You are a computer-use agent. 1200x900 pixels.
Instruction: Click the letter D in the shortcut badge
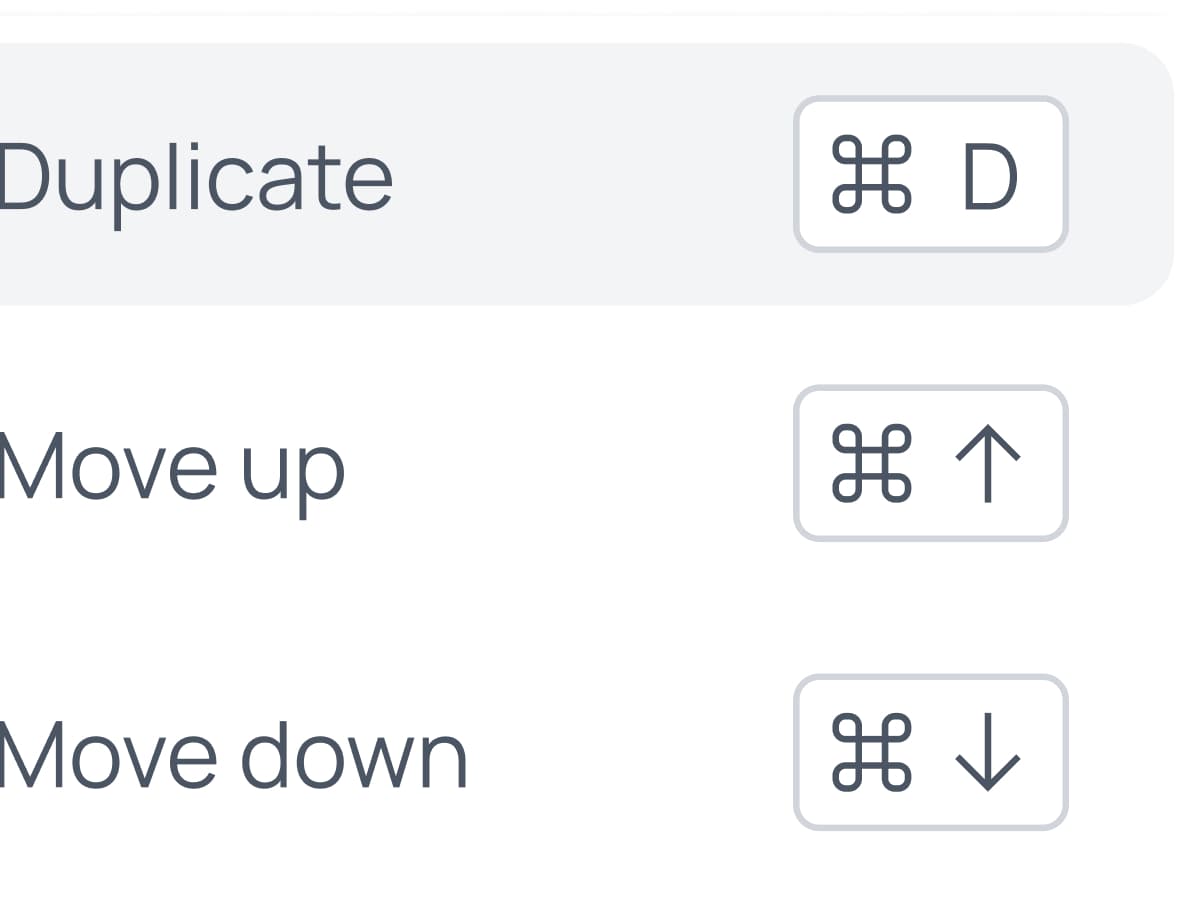990,176
